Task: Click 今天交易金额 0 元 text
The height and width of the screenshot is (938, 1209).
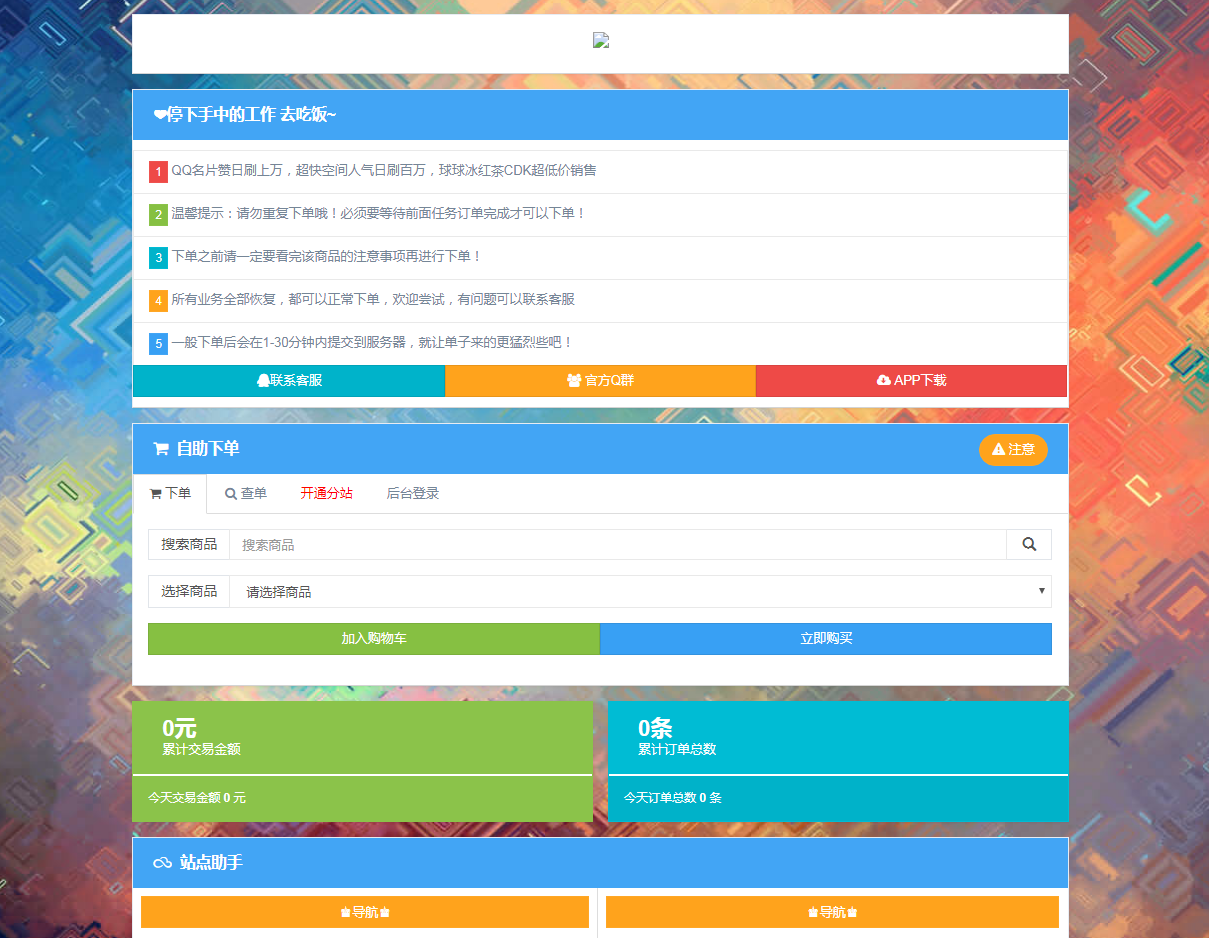Action: (x=197, y=798)
